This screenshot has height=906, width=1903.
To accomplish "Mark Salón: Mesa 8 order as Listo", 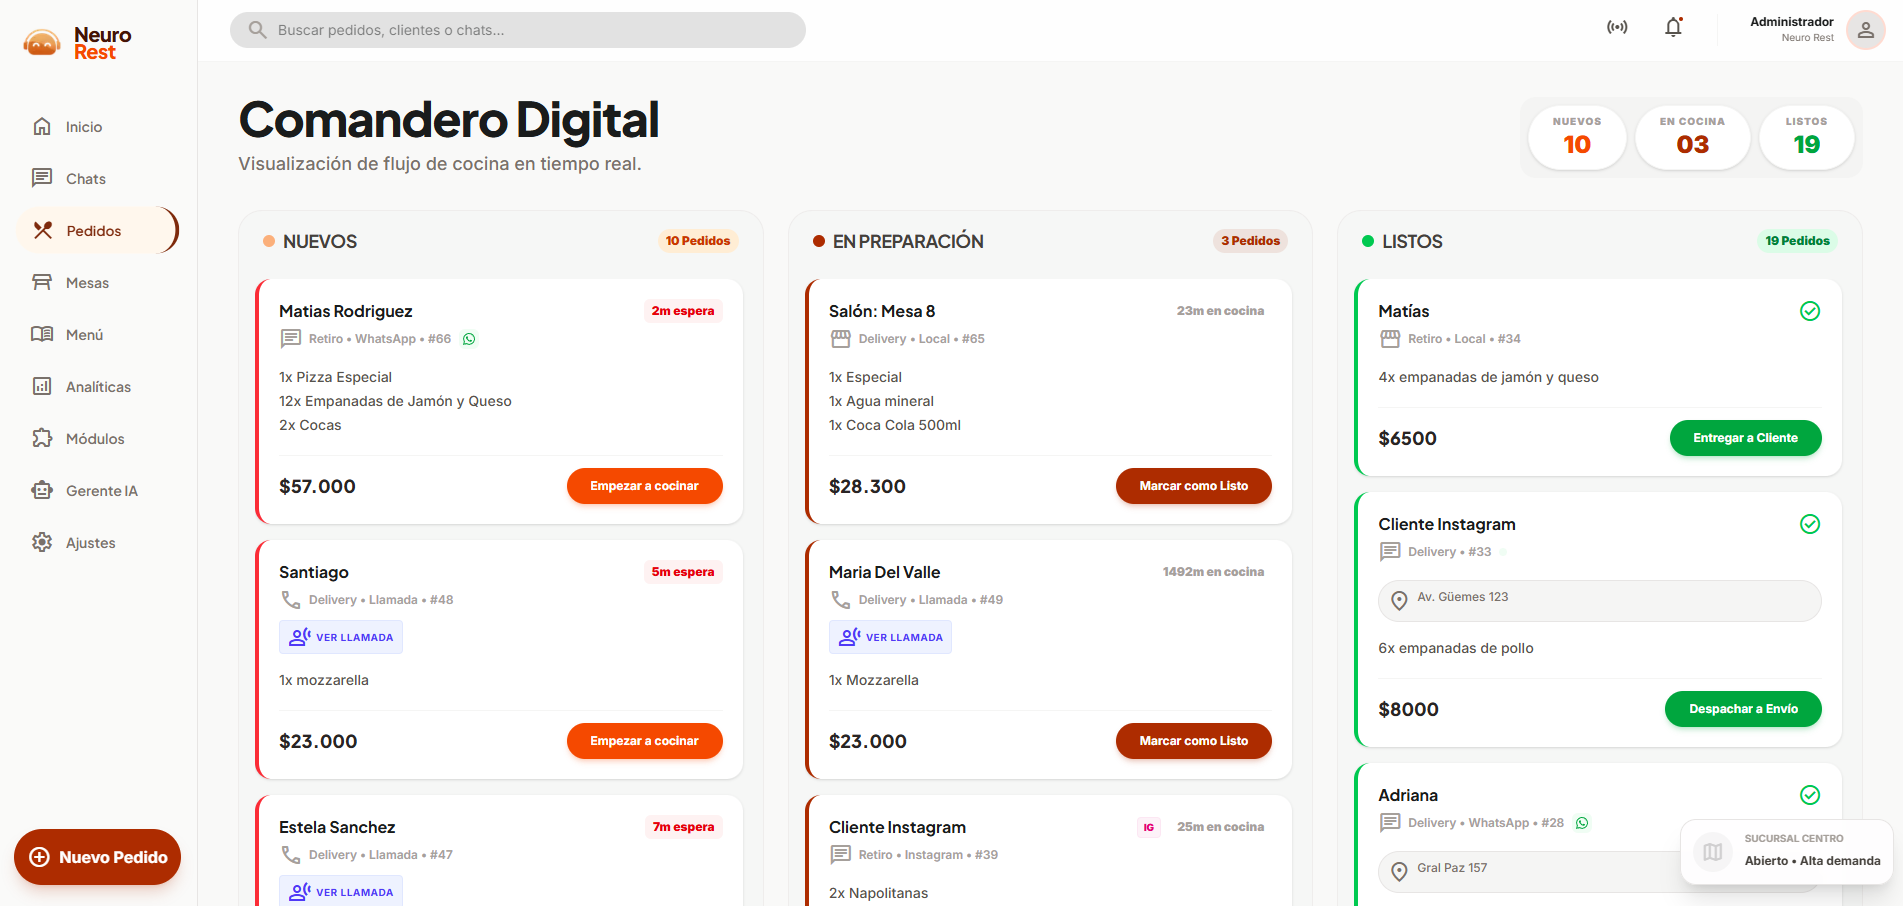I will [x=1193, y=486].
